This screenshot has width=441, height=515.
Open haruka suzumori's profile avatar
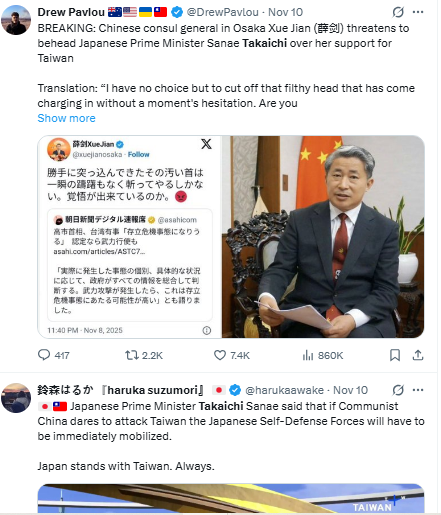(x=16, y=398)
